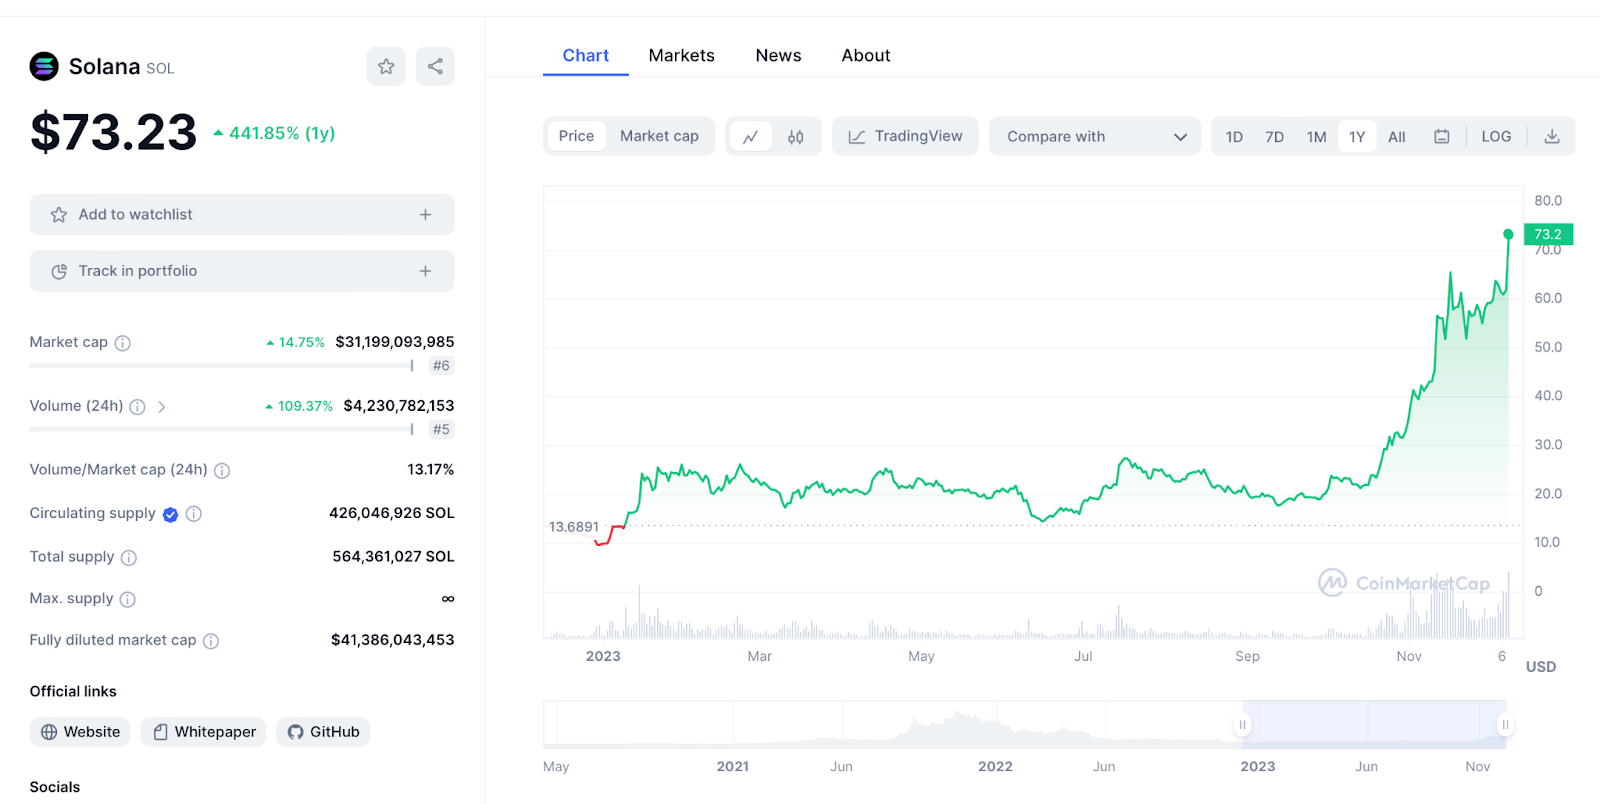Click the $73.23 price value
Image resolution: width=1600 pixels, height=804 pixels.
tap(114, 133)
